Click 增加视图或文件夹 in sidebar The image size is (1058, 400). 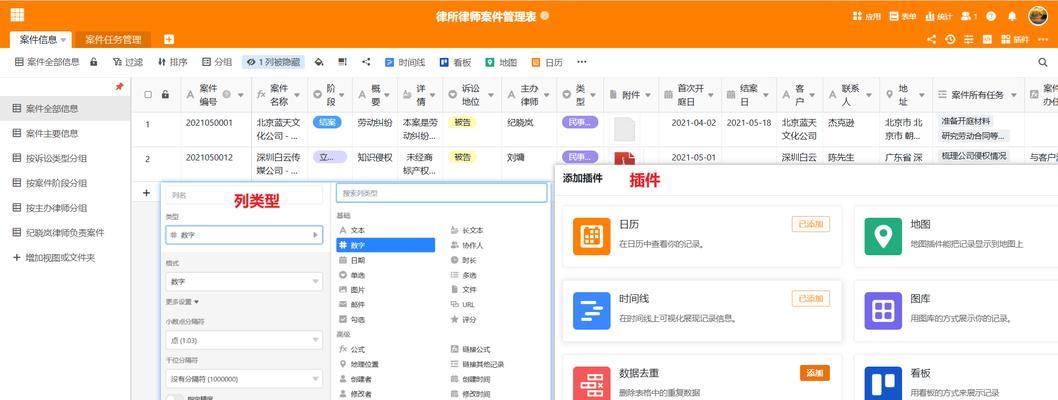click(54, 258)
